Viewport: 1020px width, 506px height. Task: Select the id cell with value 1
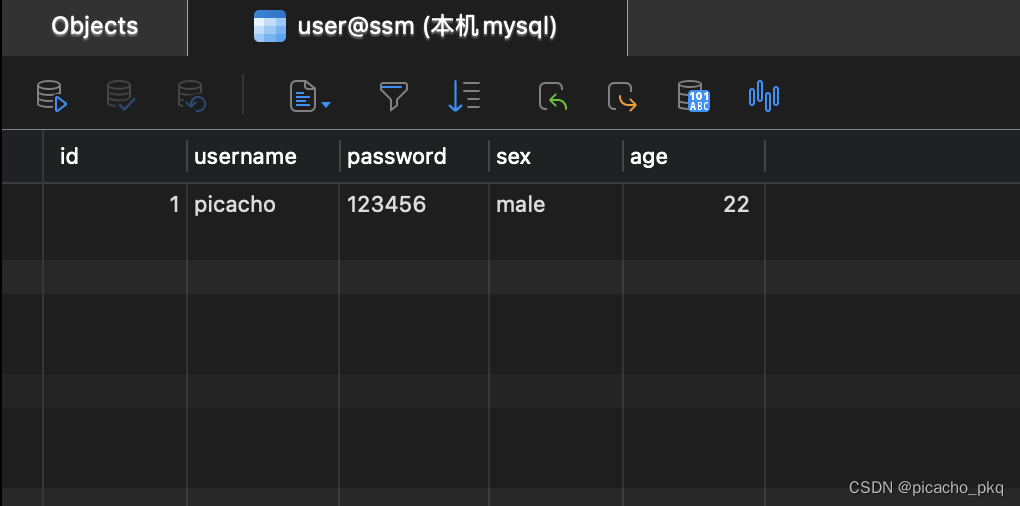tap(115, 205)
